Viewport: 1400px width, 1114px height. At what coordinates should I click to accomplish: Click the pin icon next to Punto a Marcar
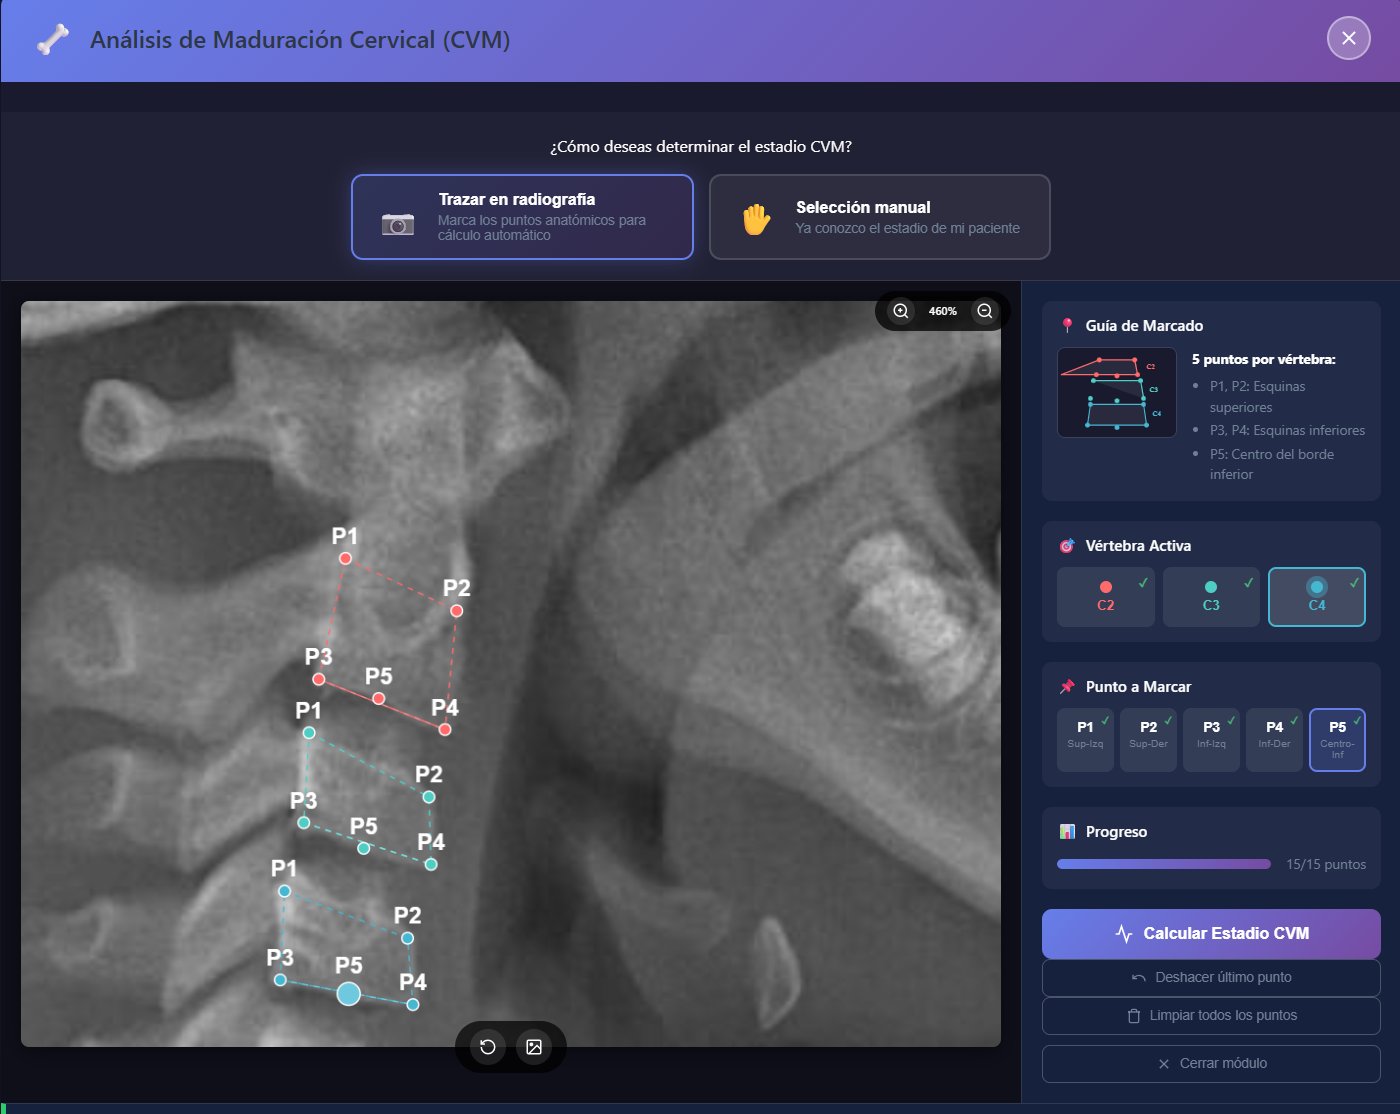pyautogui.click(x=1066, y=687)
